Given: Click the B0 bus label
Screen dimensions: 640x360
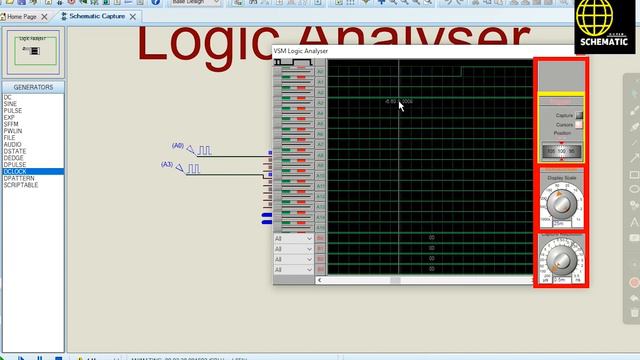Looking at the screenshot, I should tap(320, 238).
